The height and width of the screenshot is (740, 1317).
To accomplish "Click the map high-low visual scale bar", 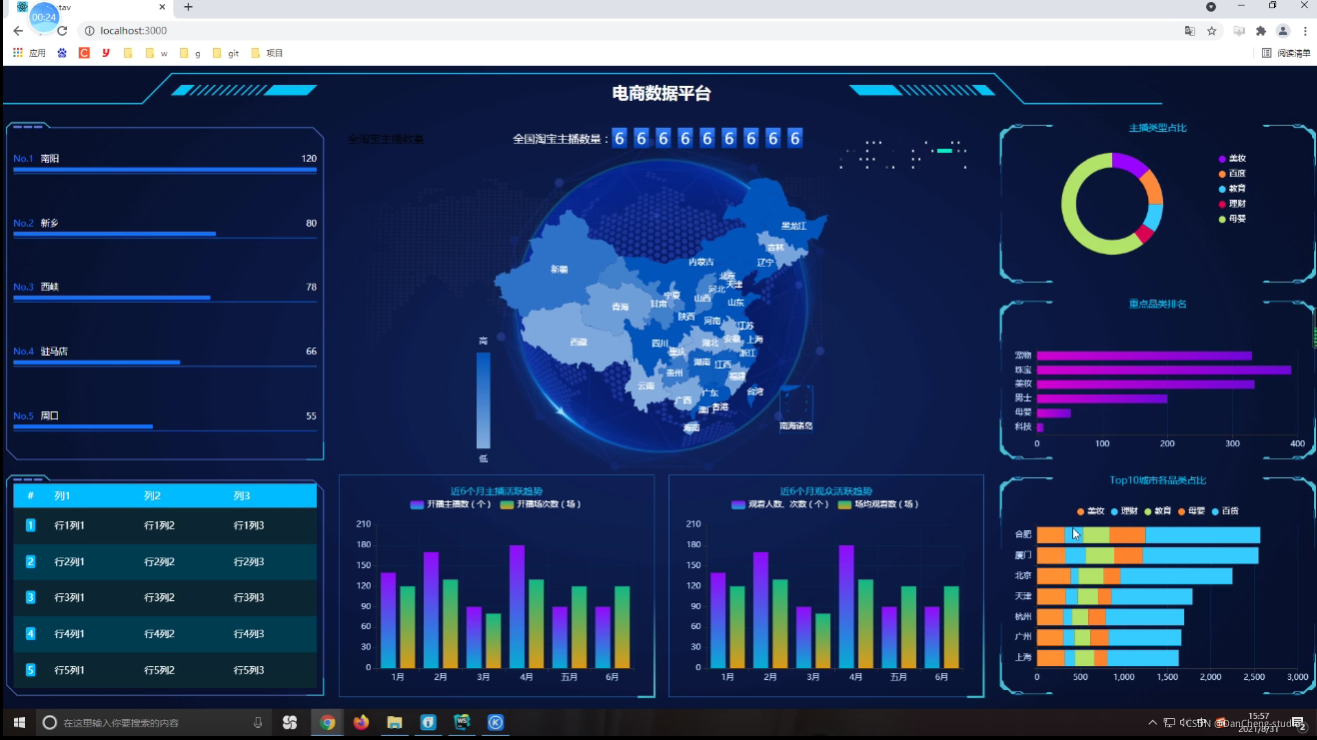I will tap(483, 400).
